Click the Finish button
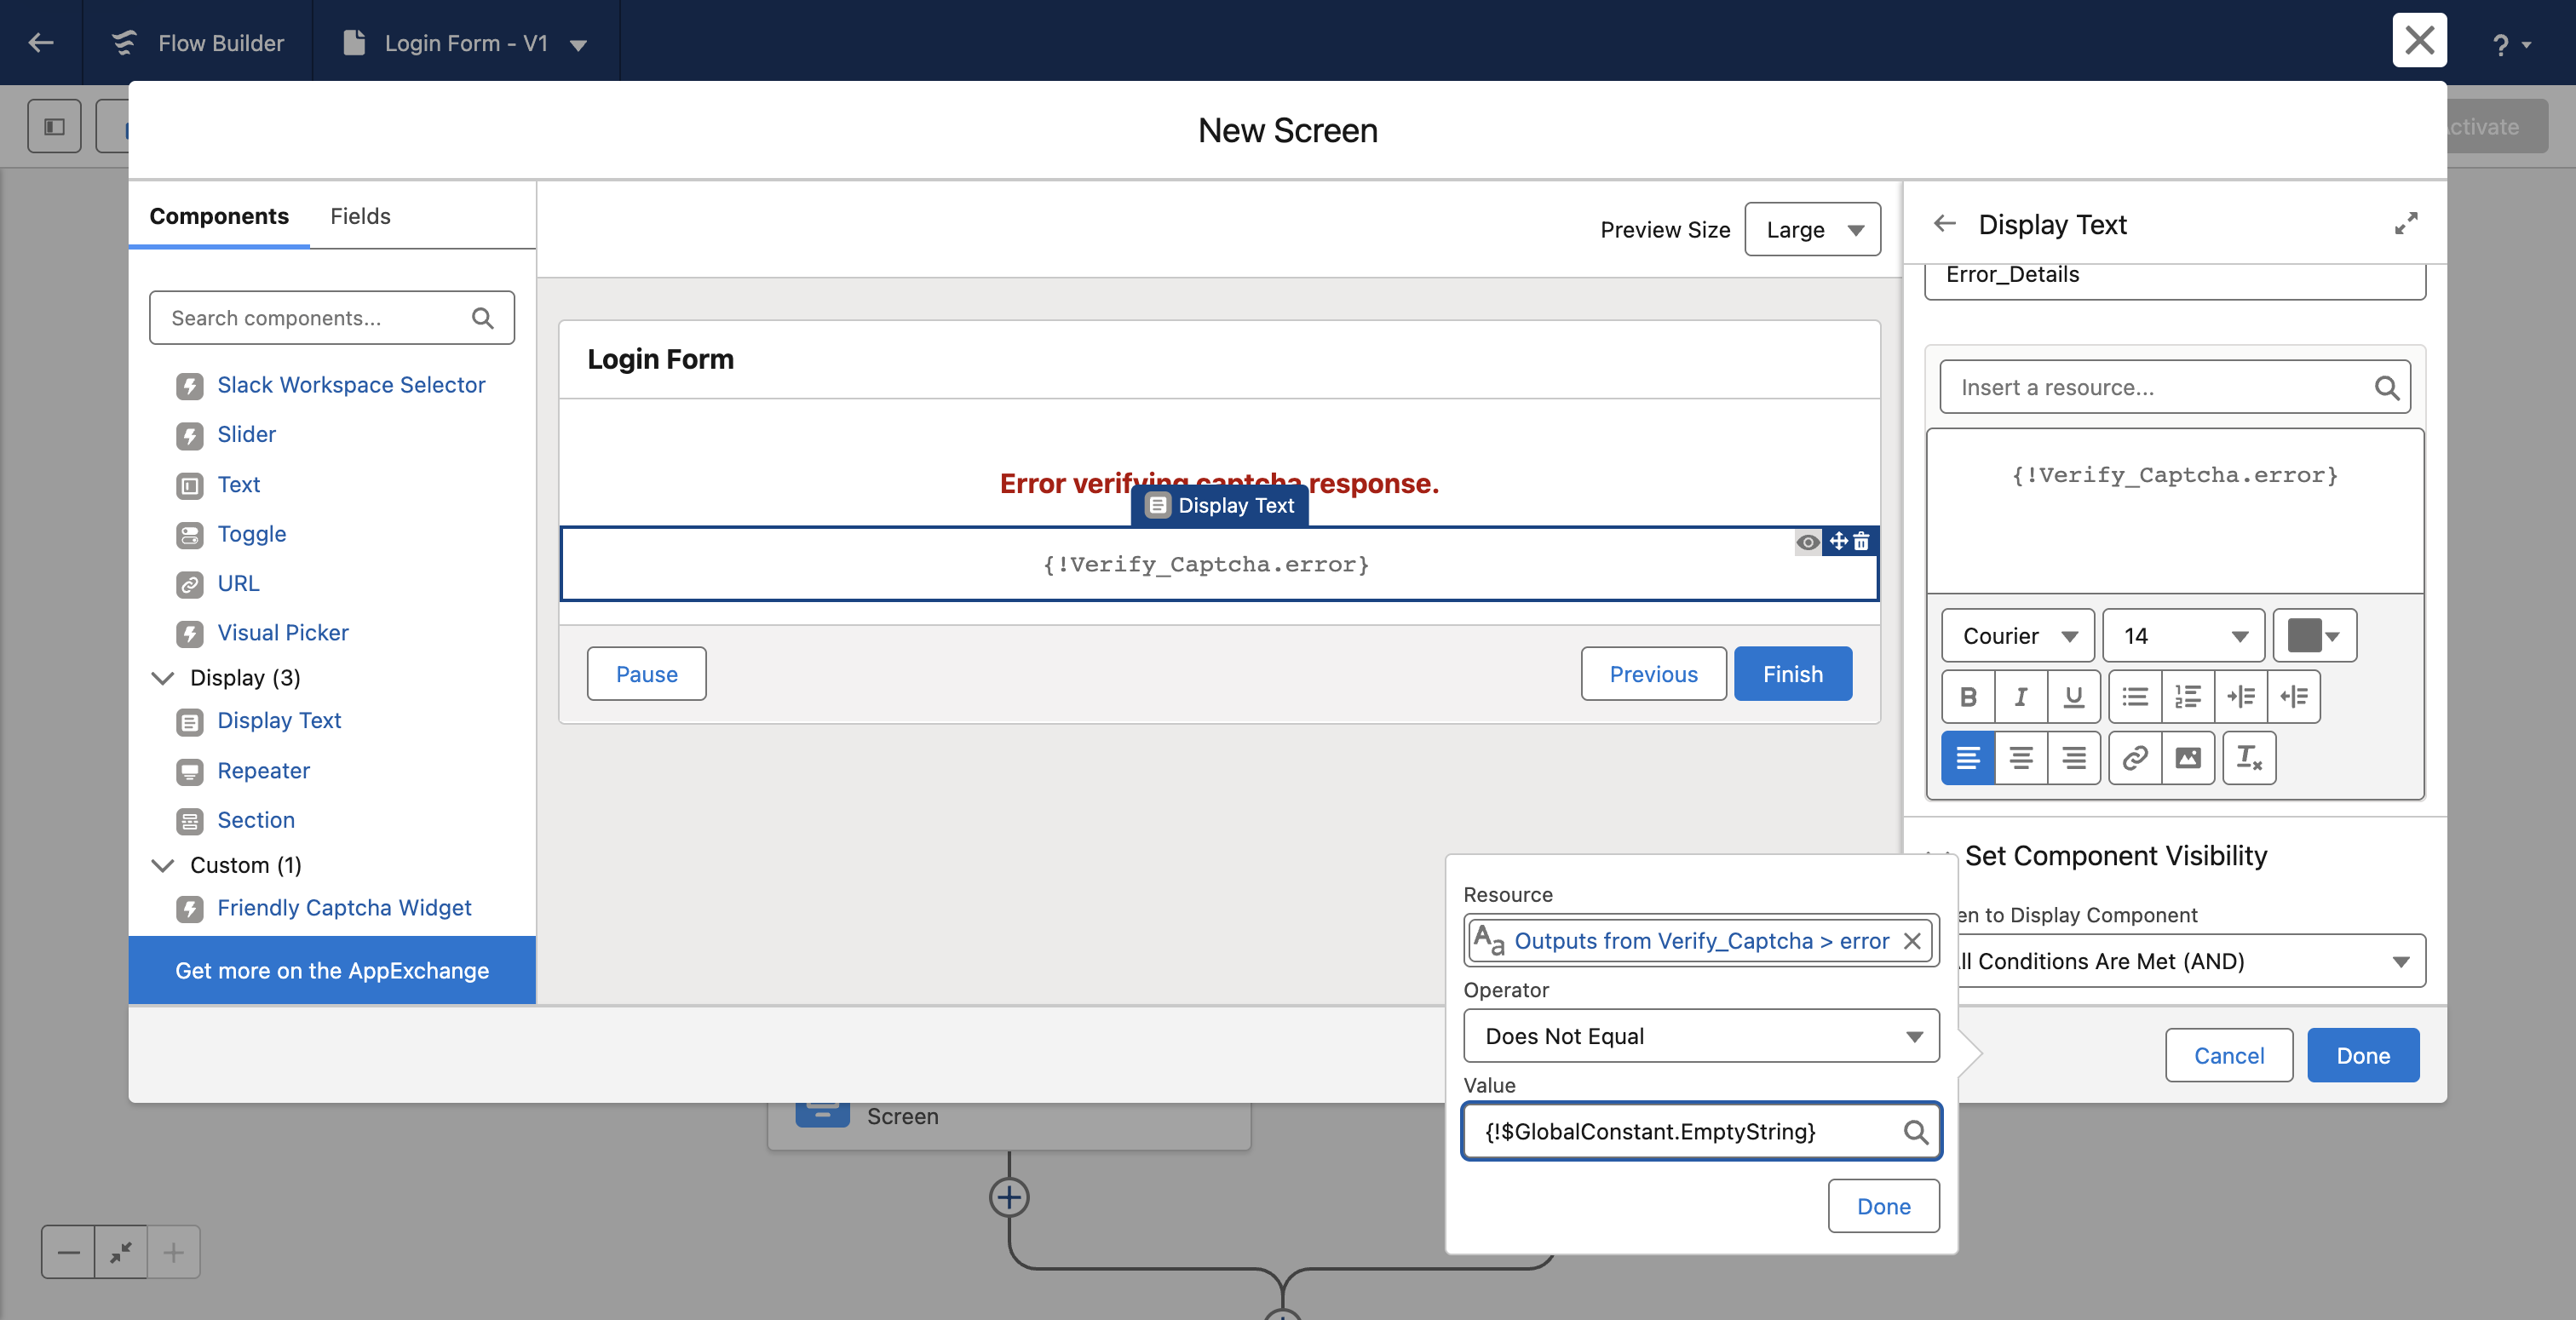Image resolution: width=2576 pixels, height=1320 pixels. coord(1793,674)
